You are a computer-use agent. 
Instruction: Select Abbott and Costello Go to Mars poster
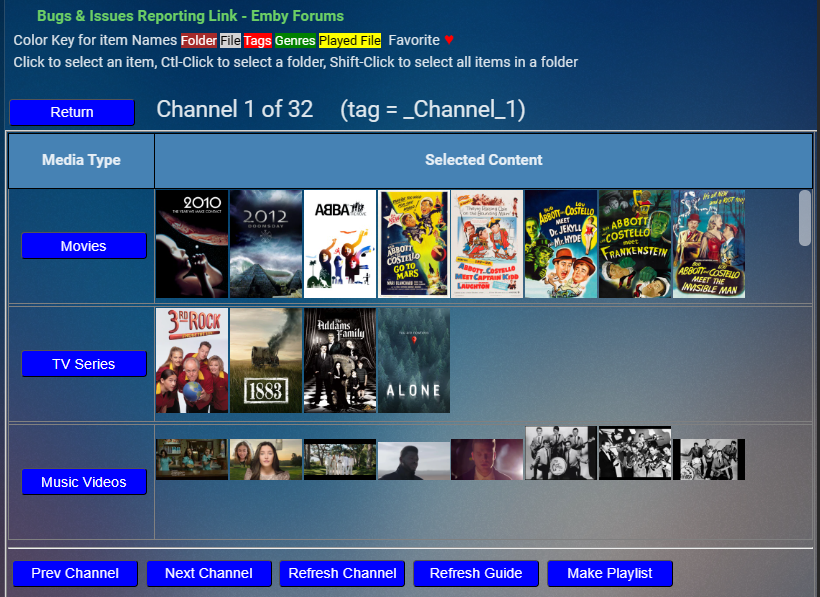pyautogui.click(x=414, y=244)
